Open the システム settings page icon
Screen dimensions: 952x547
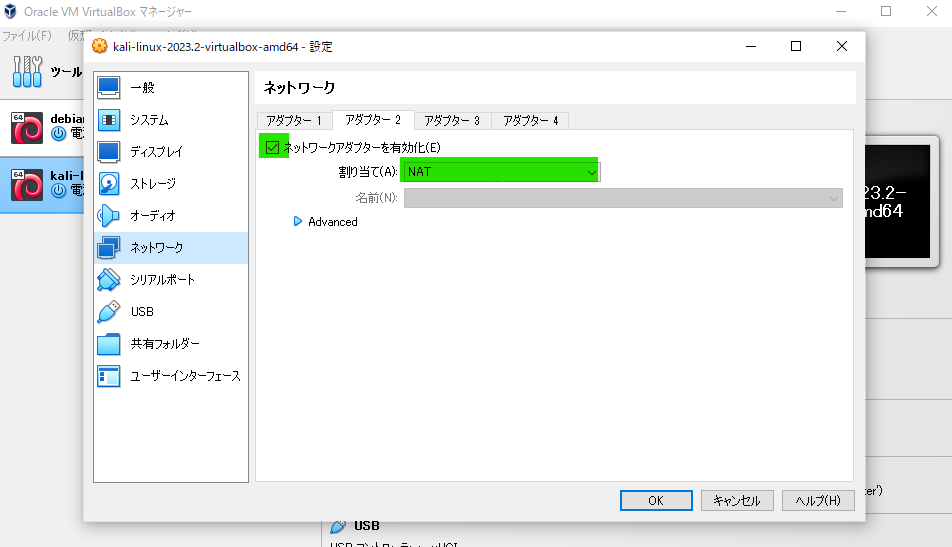pyautogui.click(x=109, y=120)
